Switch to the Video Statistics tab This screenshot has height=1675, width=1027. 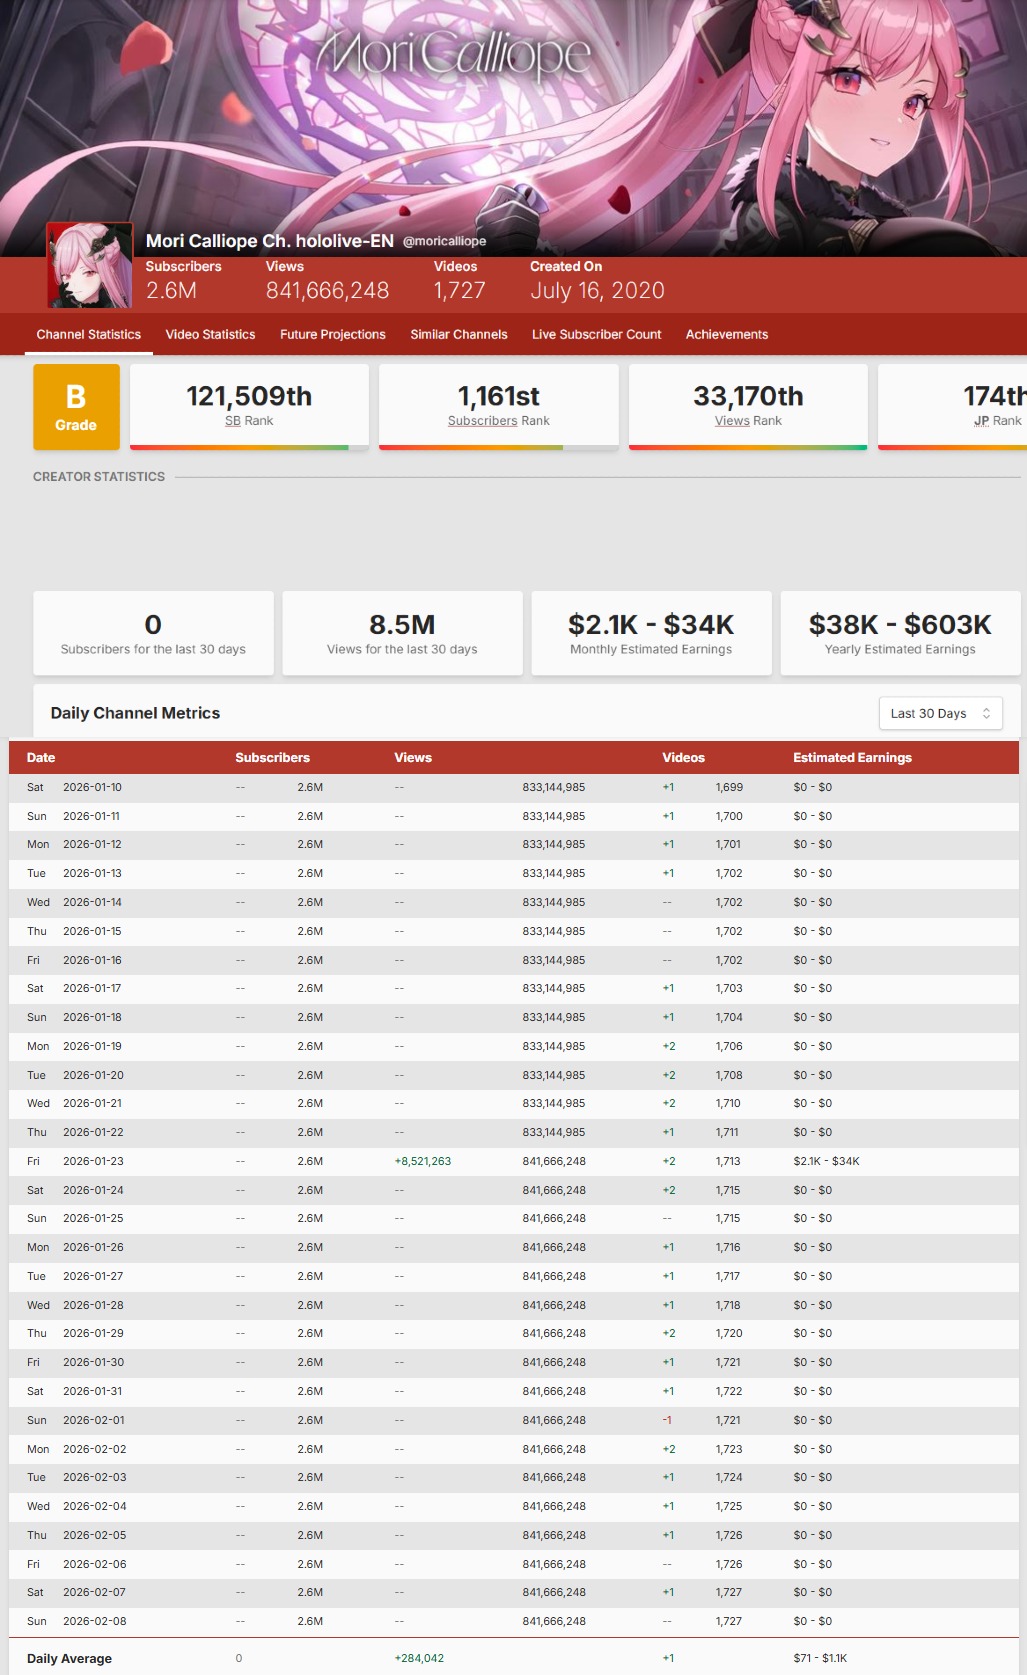pyautogui.click(x=210, y=334)
